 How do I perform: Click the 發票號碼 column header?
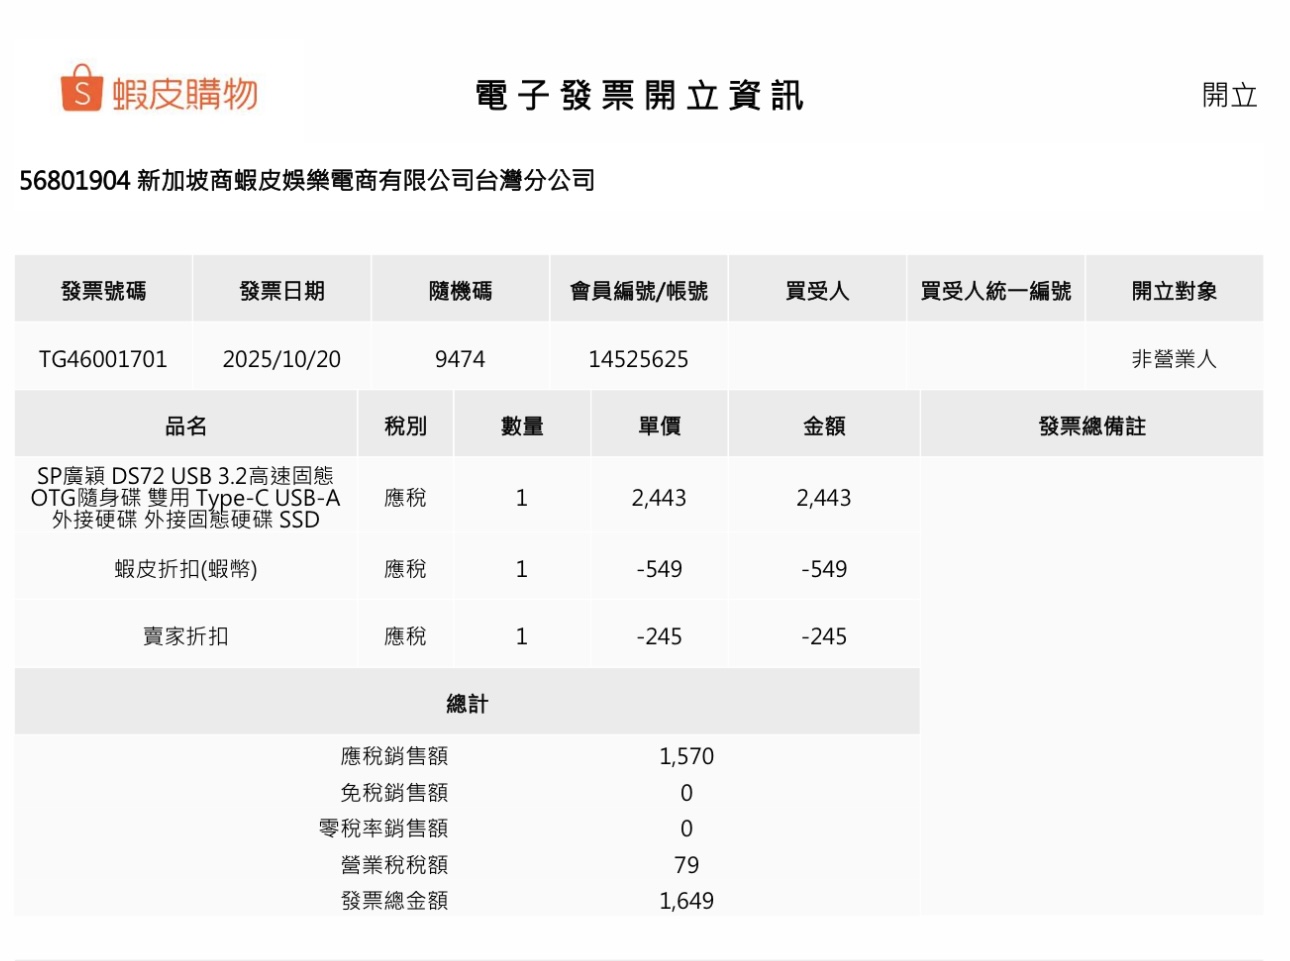coord(103,291)
